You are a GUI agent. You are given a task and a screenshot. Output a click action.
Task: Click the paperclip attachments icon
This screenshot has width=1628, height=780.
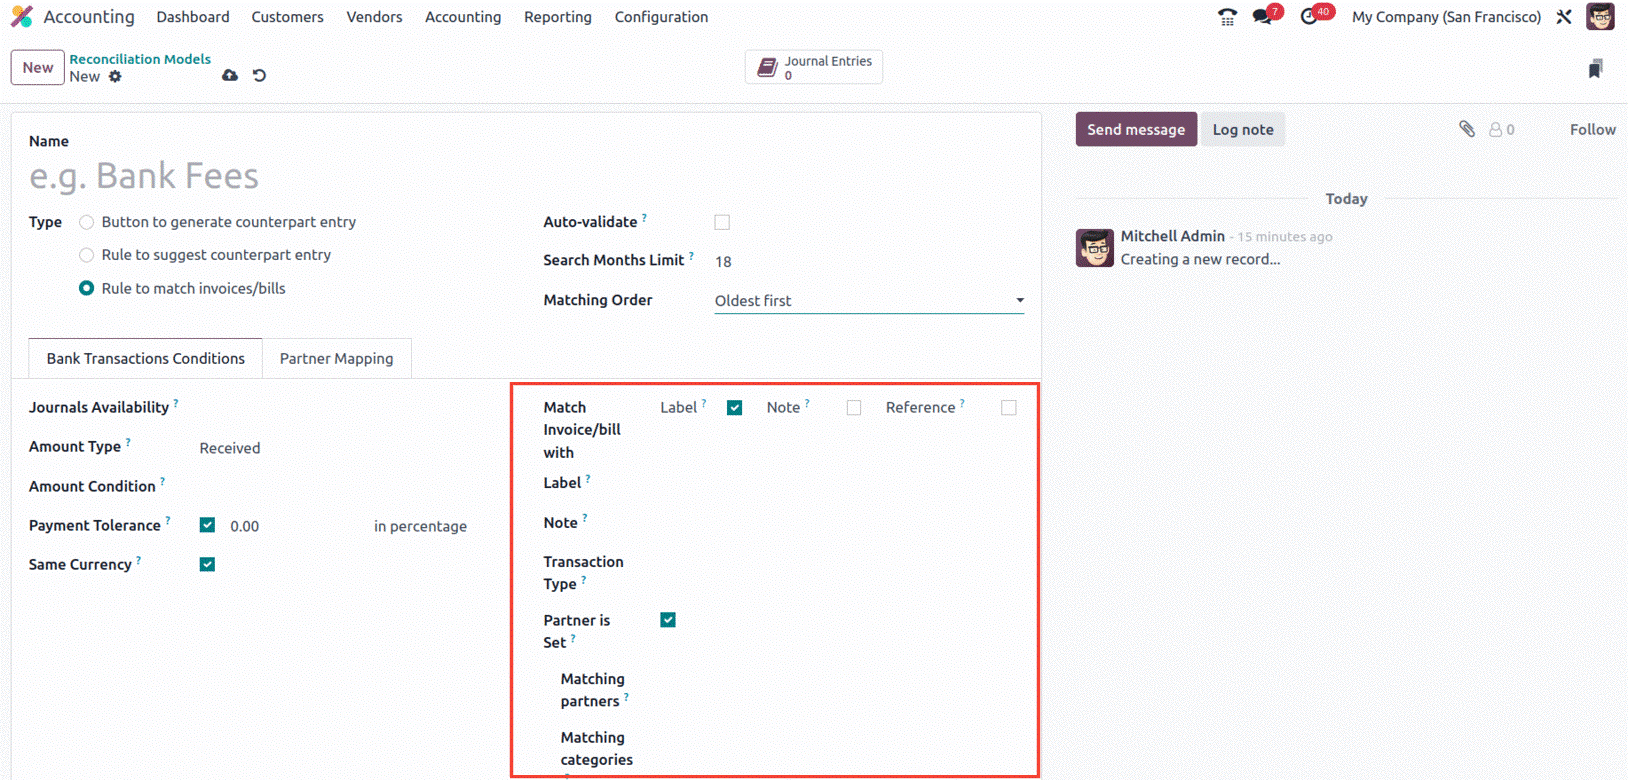[x=1467, y=129]
